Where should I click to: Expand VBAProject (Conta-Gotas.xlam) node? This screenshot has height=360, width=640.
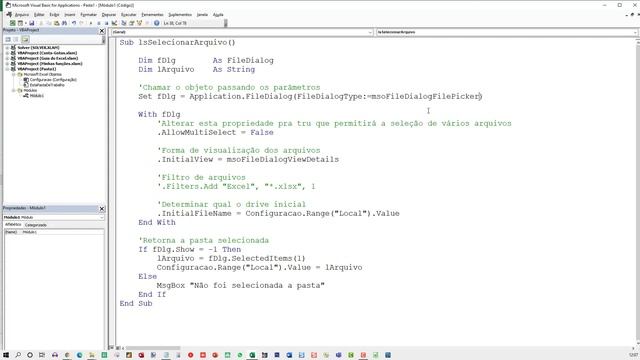(x=7, y=53)
